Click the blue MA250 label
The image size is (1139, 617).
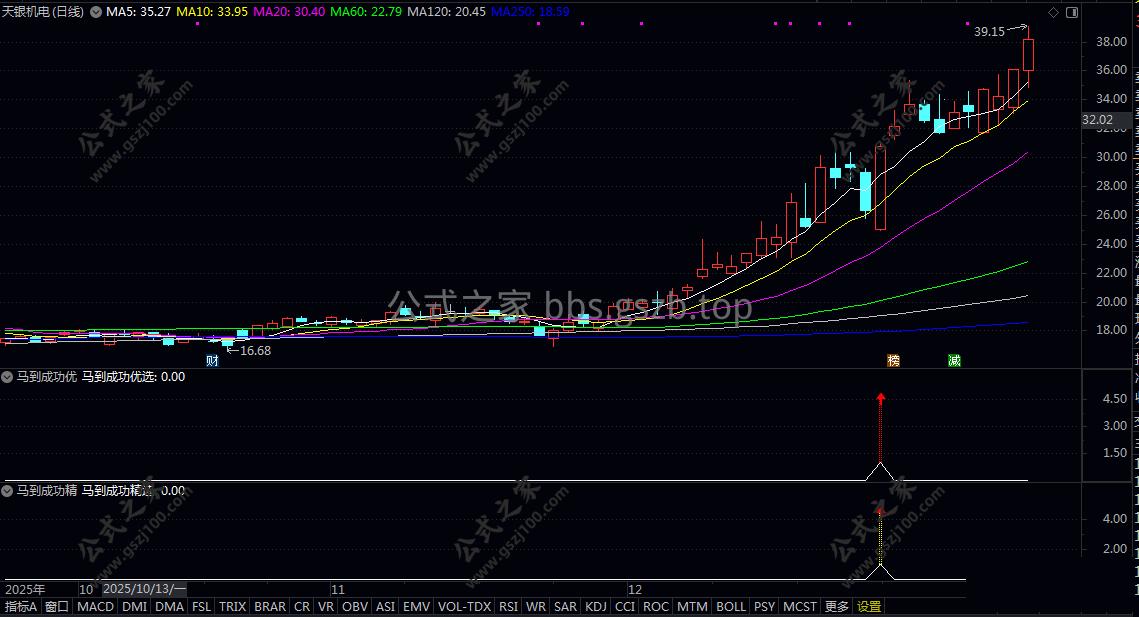(531, 12)
